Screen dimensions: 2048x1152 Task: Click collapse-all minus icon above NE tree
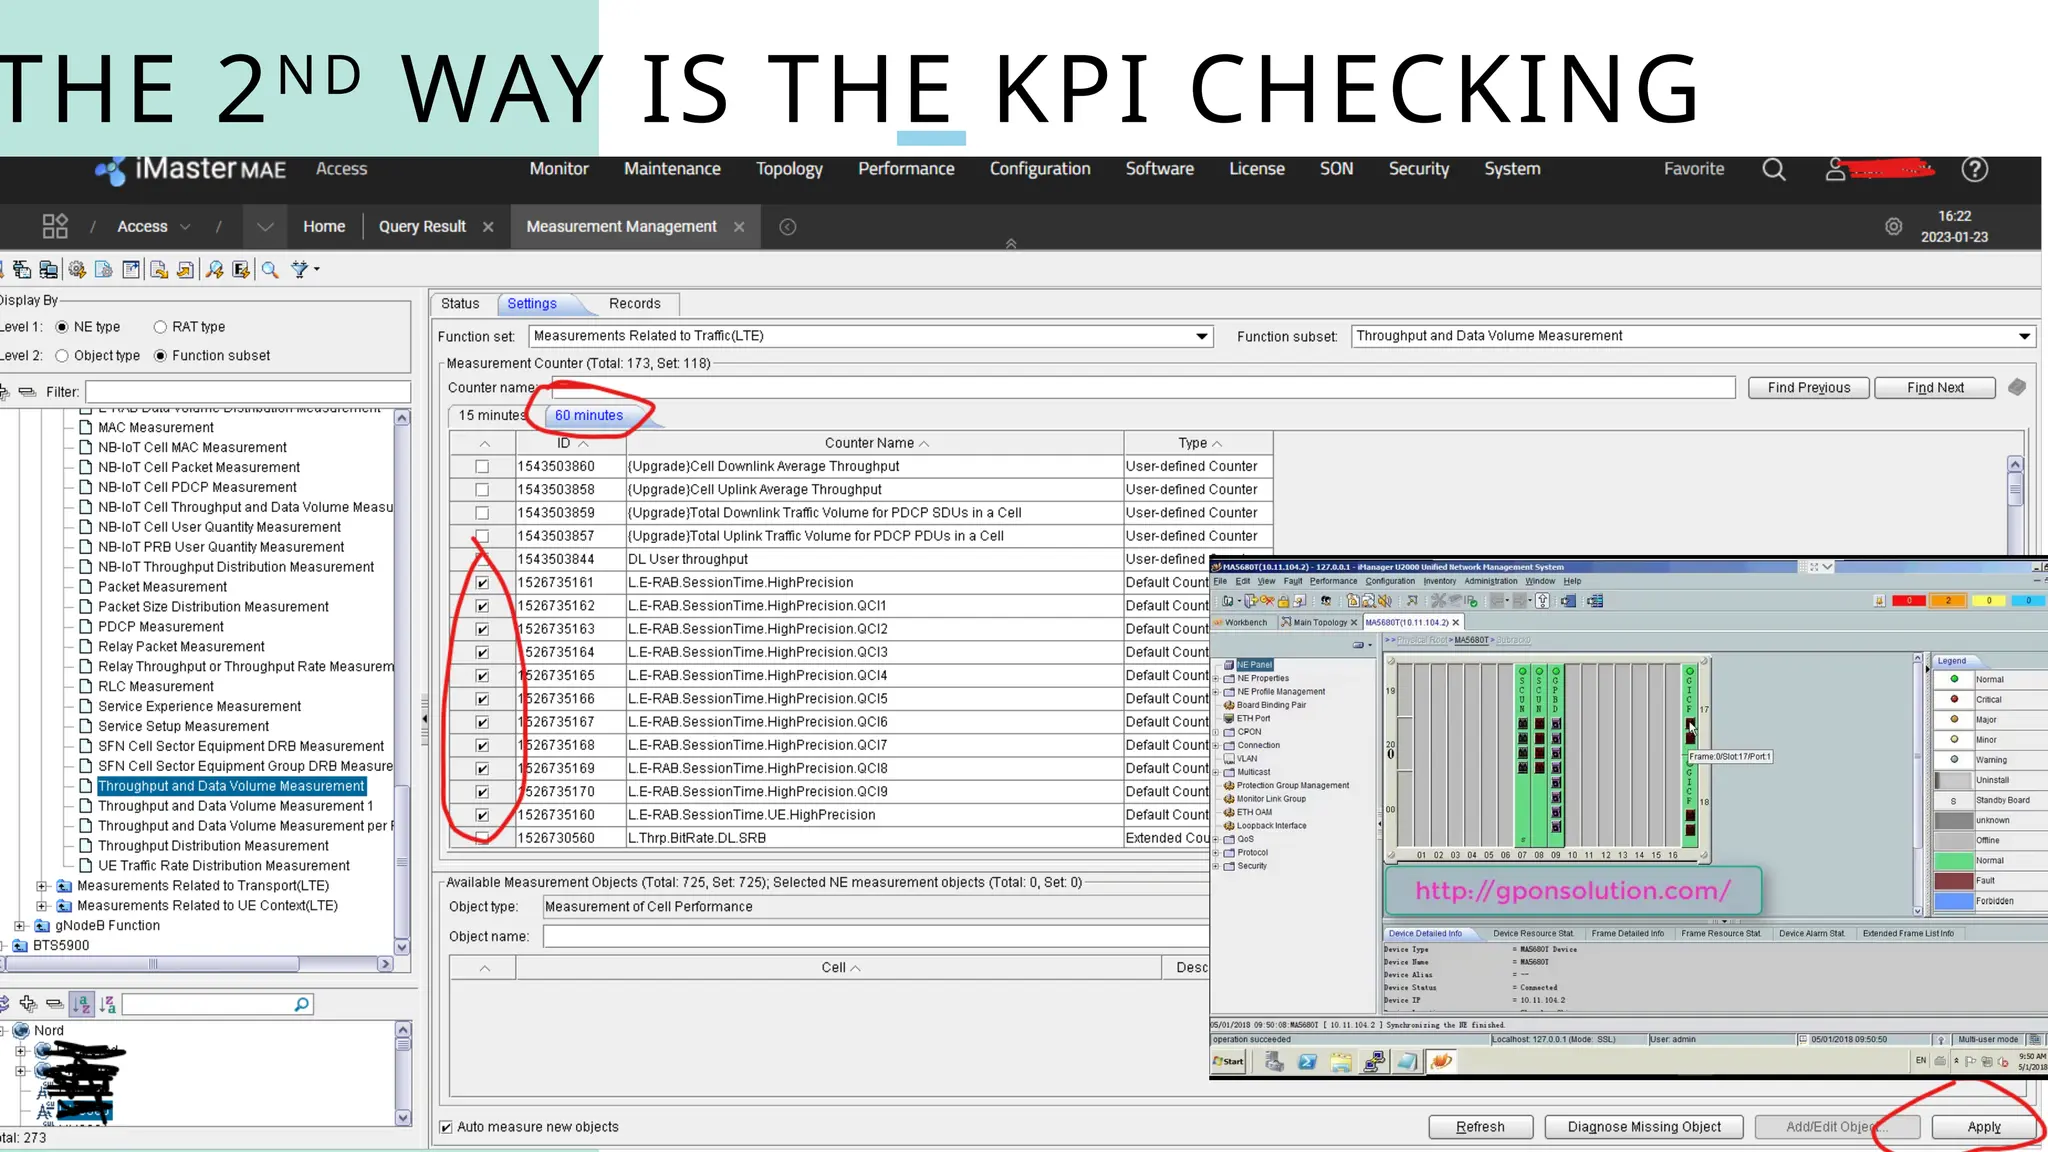[x=55, y=1004]
